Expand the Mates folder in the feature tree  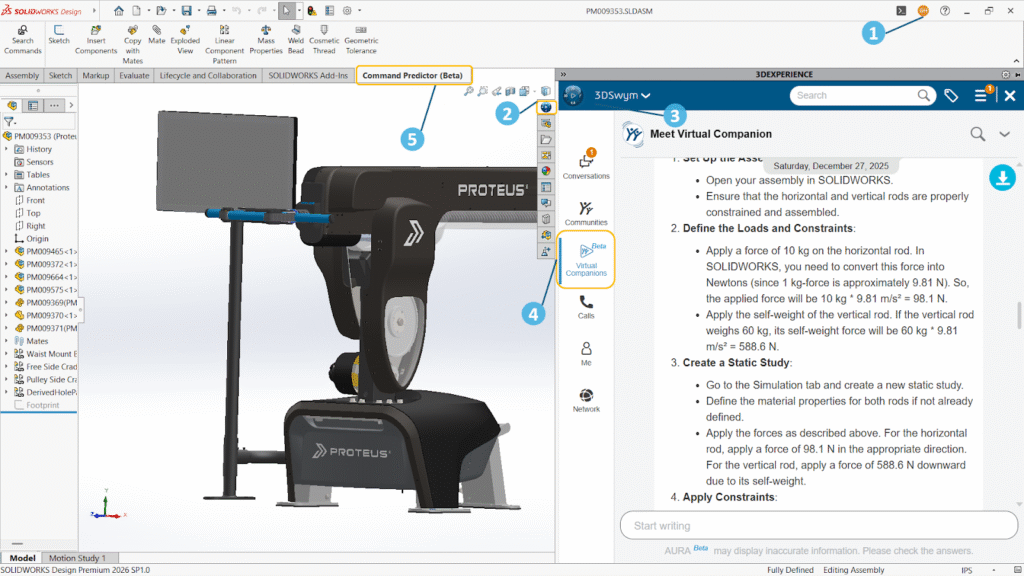[x=8, y=340]
